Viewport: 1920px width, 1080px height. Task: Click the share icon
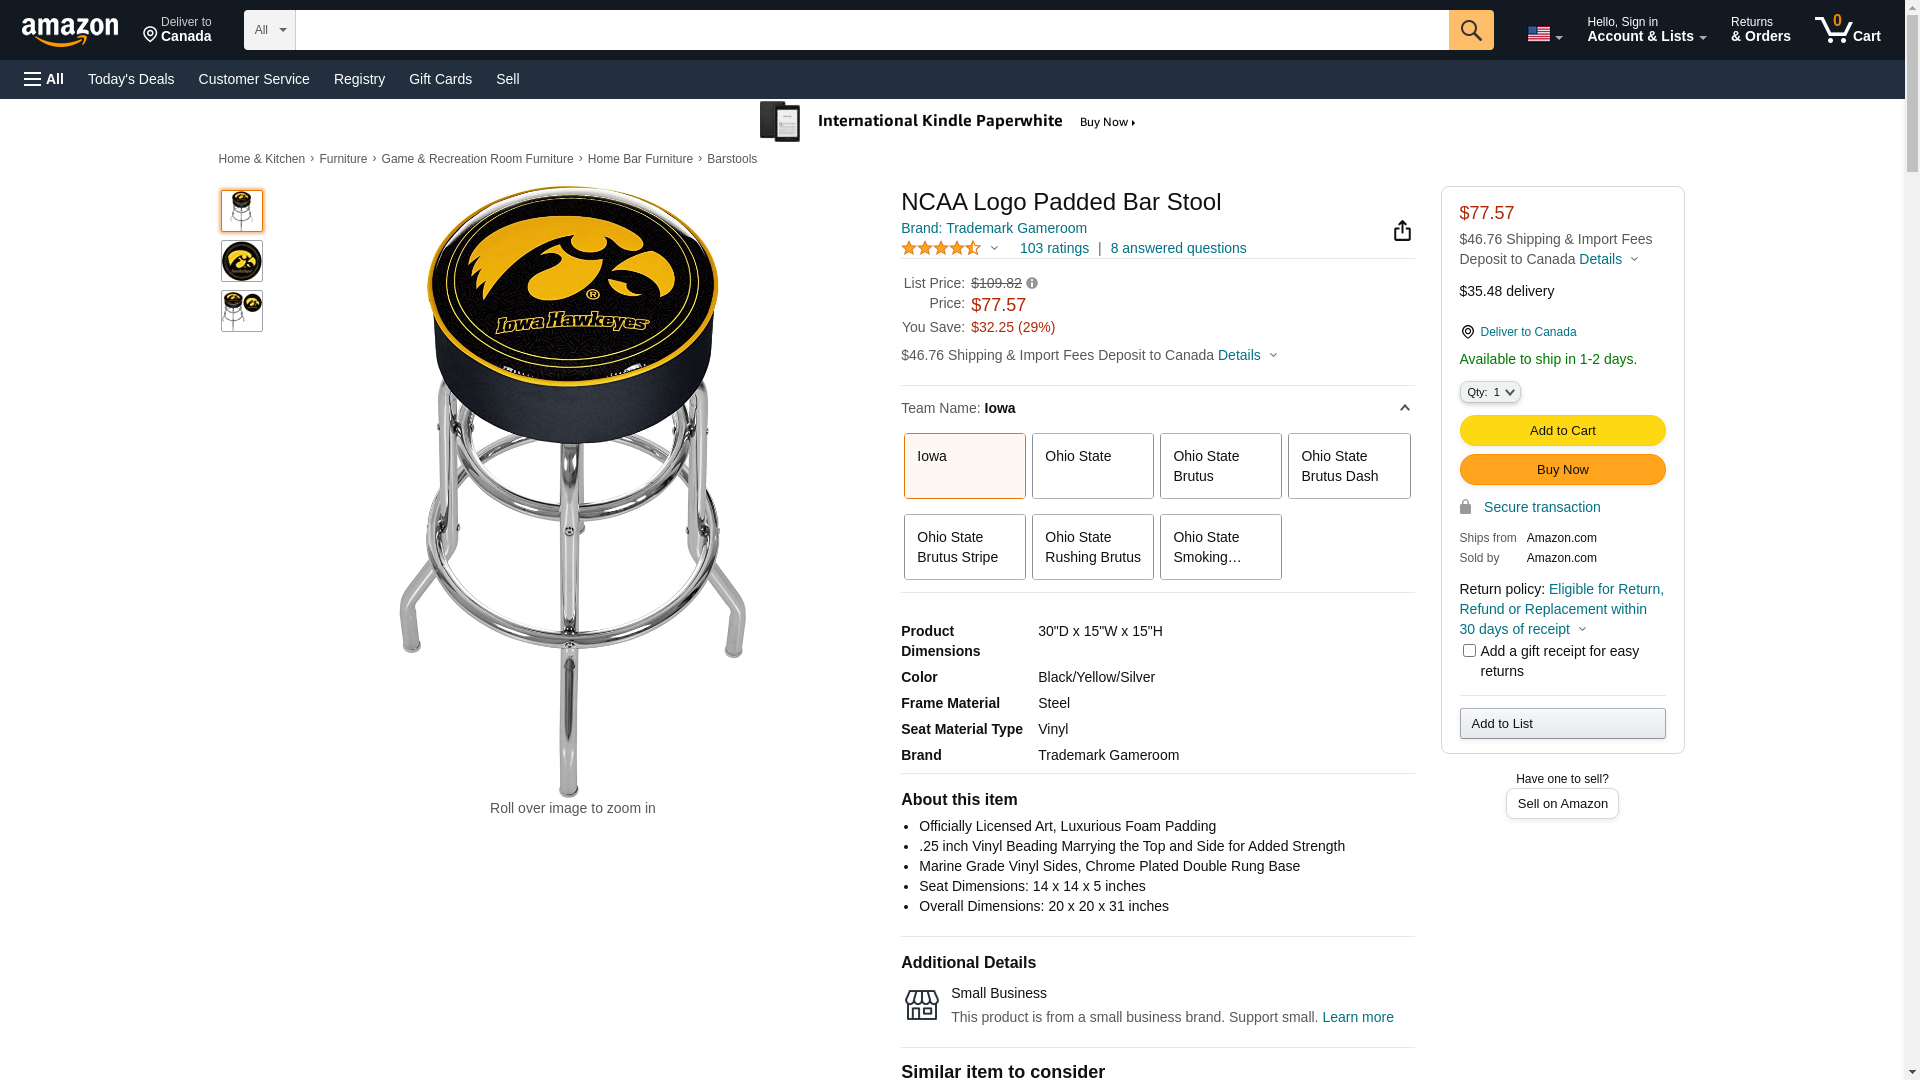point(1402,231)
